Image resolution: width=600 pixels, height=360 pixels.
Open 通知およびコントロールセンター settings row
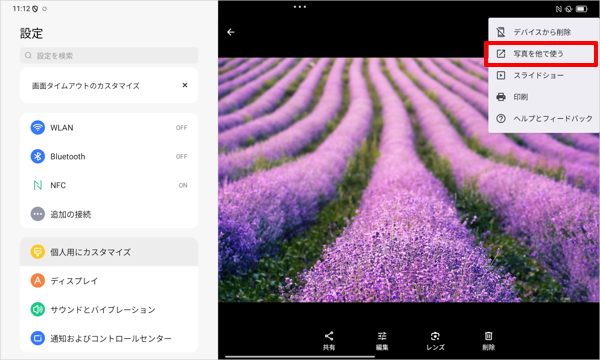(109, 338)
